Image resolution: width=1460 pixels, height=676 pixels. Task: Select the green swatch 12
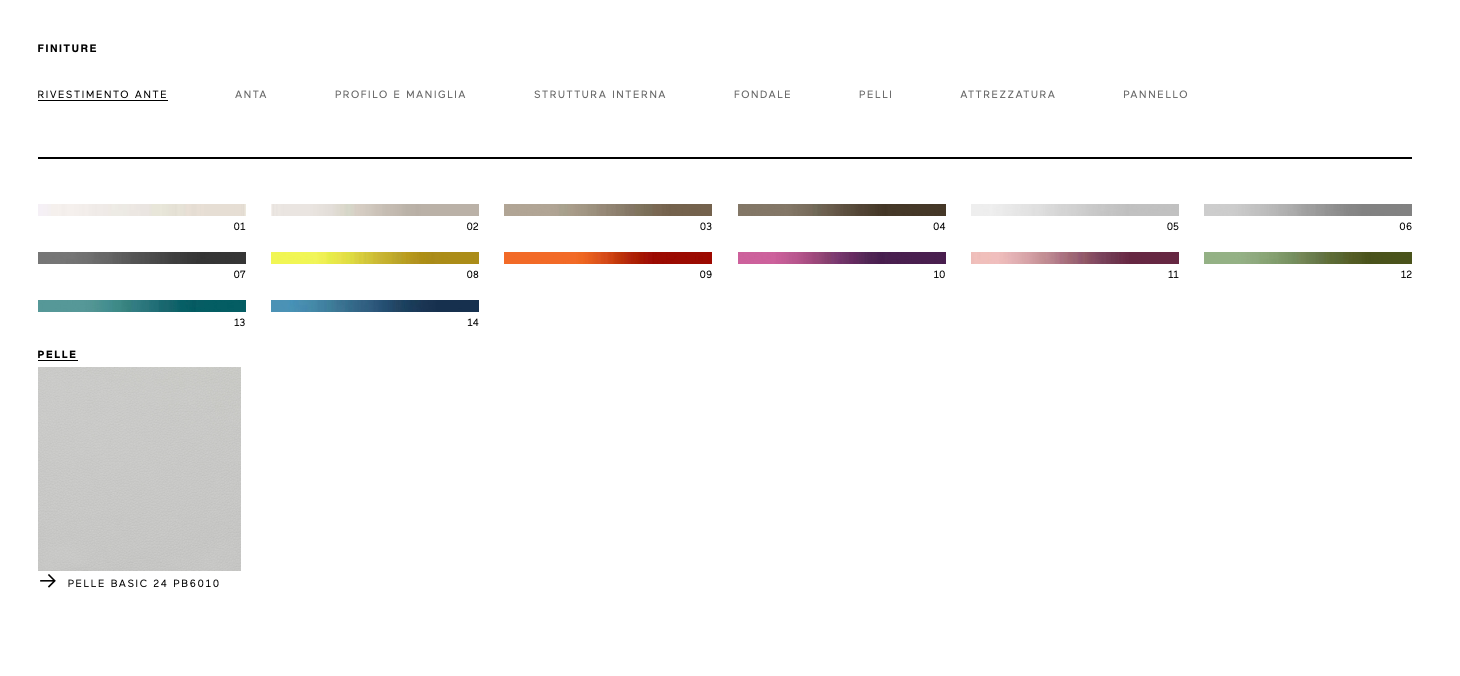[x=1307, y=258]
